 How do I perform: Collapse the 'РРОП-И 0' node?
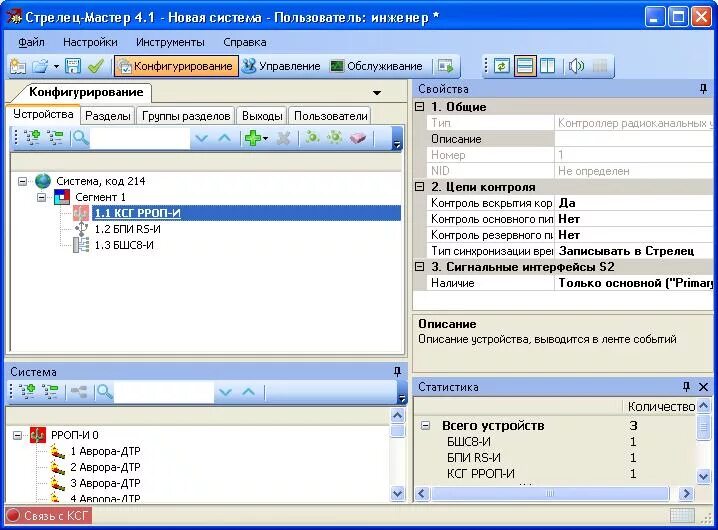pos(17,435)
